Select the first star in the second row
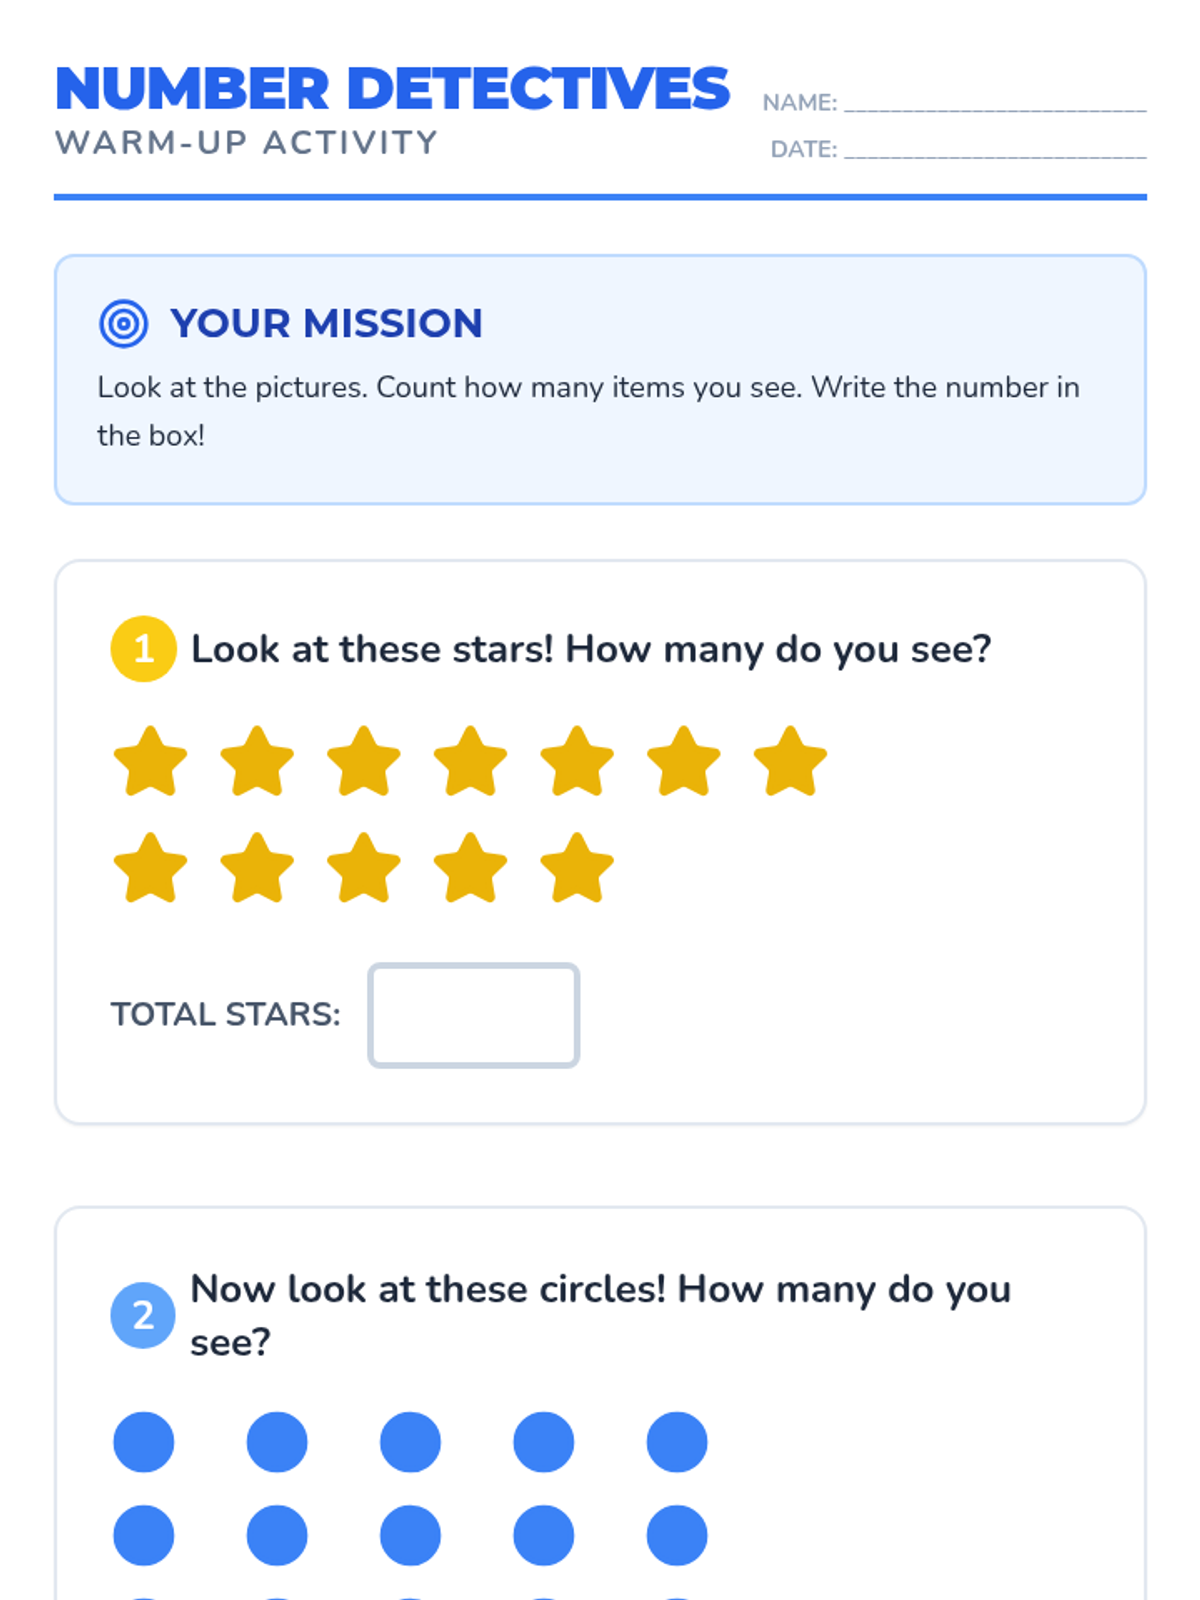Screen dimensions: 1200x1600 [151, 869]
